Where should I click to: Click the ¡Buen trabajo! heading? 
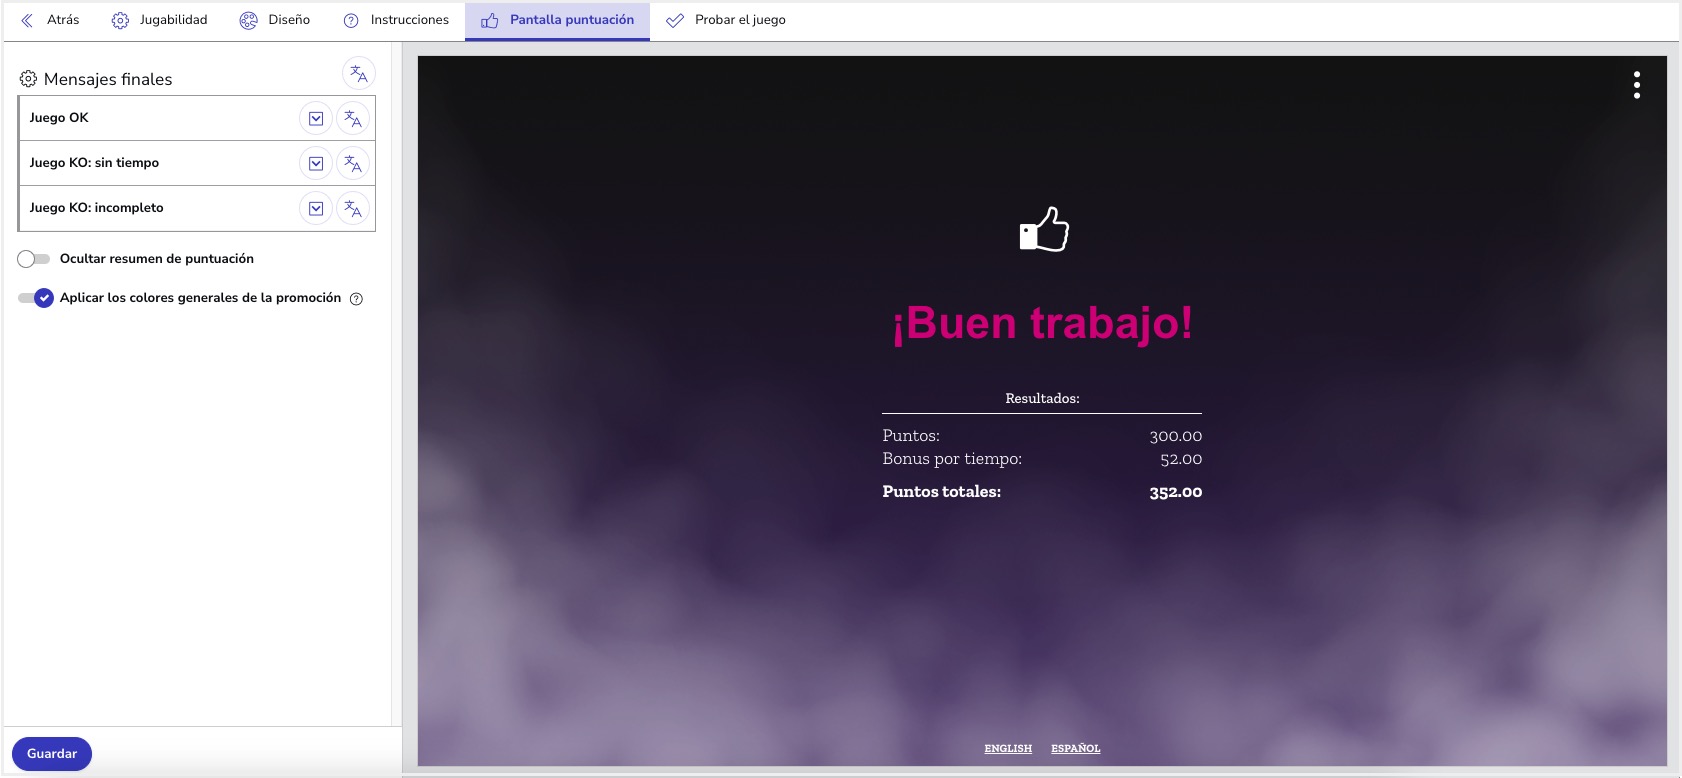click(1042, 323)
